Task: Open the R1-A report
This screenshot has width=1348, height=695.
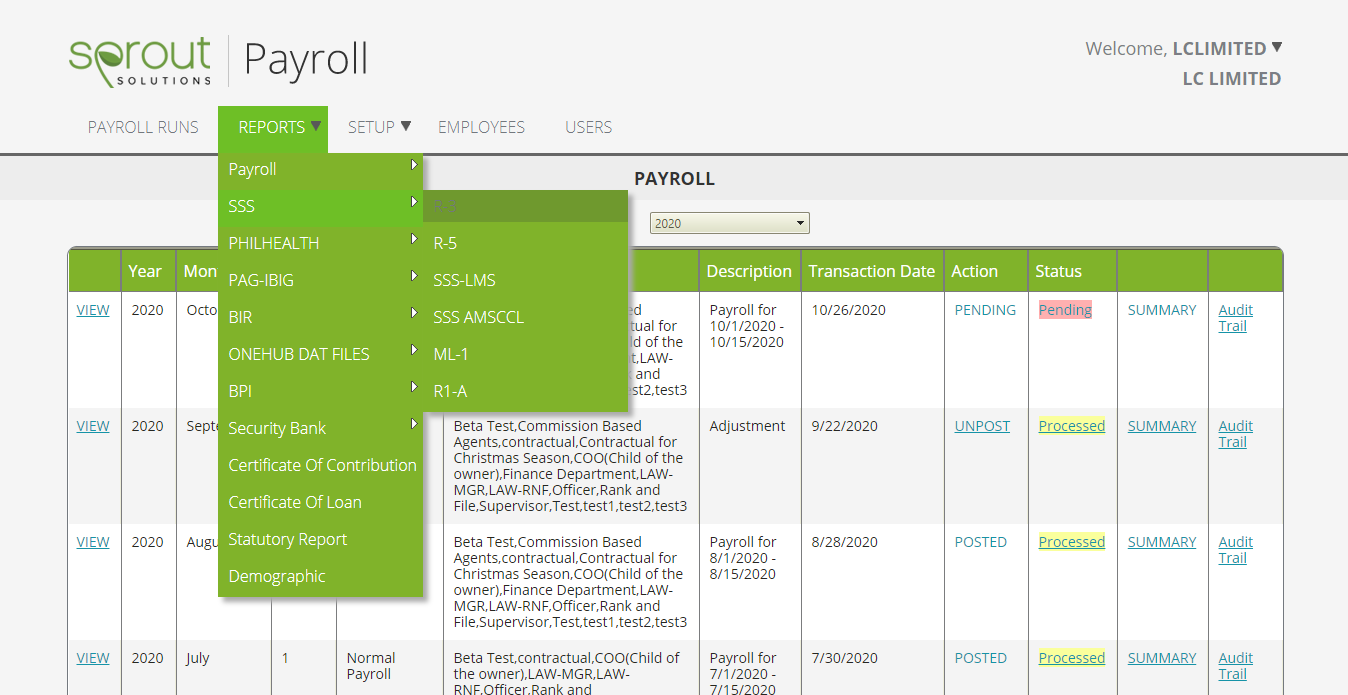Action: click(x=450, y=391)
